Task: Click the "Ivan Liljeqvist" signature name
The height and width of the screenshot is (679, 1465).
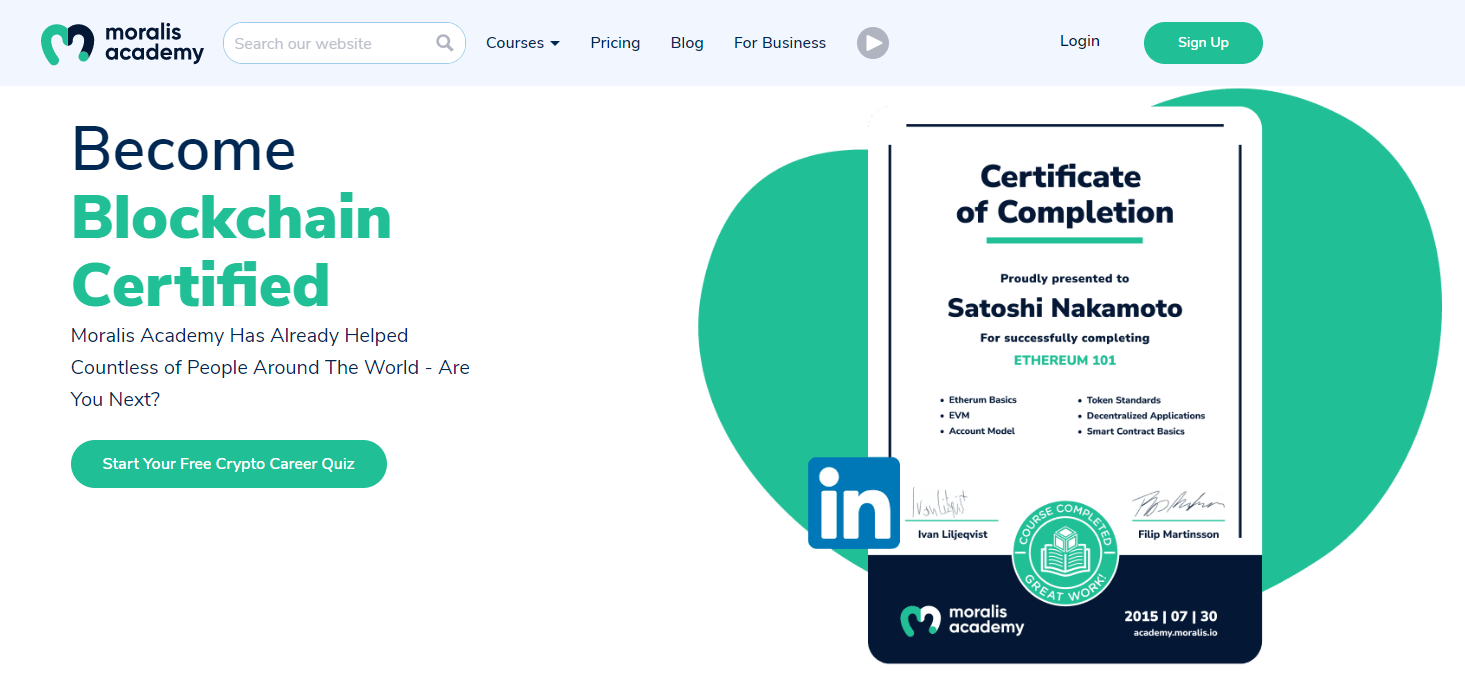Action: click(x=952, y=534)
